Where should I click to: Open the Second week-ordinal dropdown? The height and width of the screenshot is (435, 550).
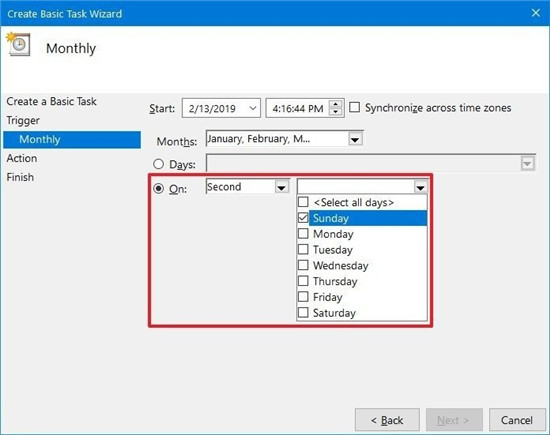(x=281, y=188)
